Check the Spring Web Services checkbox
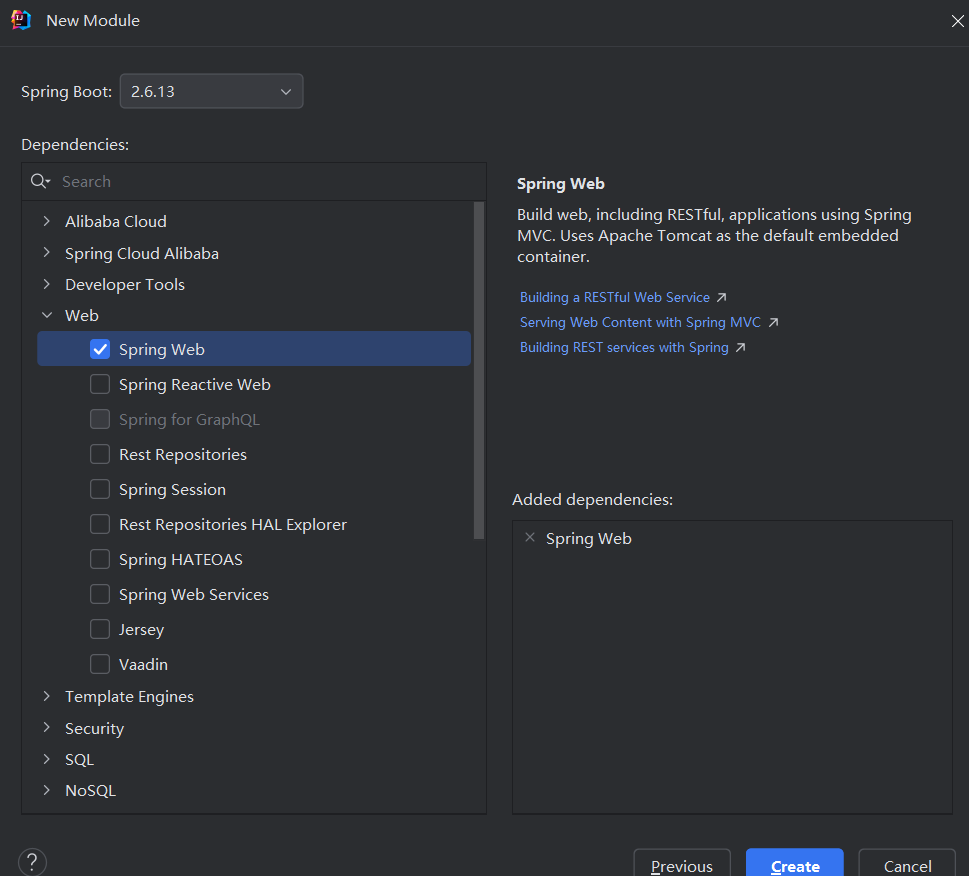 (99, 594)
